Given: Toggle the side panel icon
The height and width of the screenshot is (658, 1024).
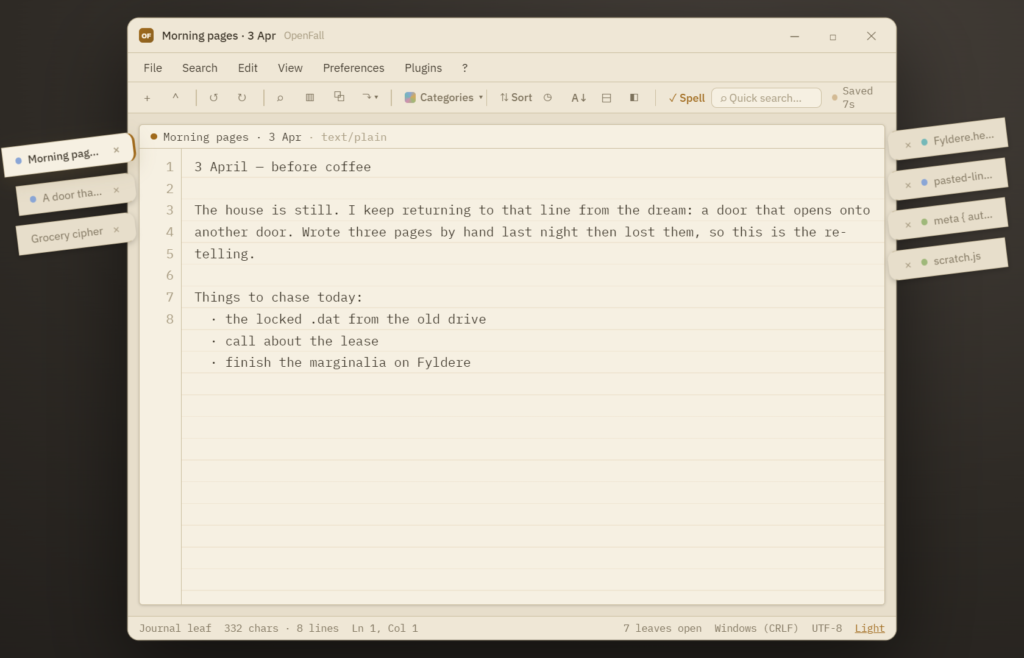Looking at the screenshot, I should (633, 98).
